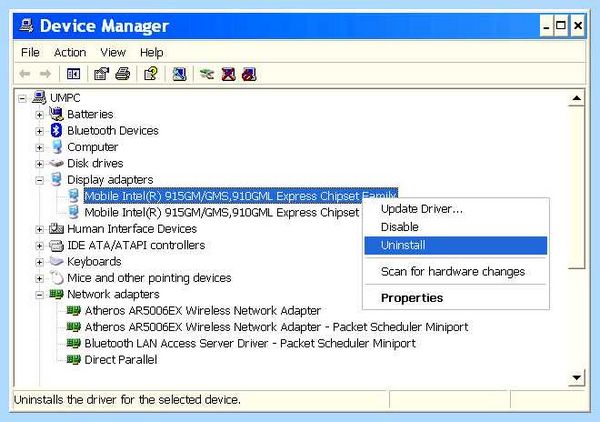The height and width of the screenshot is (422, 600).
Task: Collapse the Display adapters node
Action: [39, 180]
